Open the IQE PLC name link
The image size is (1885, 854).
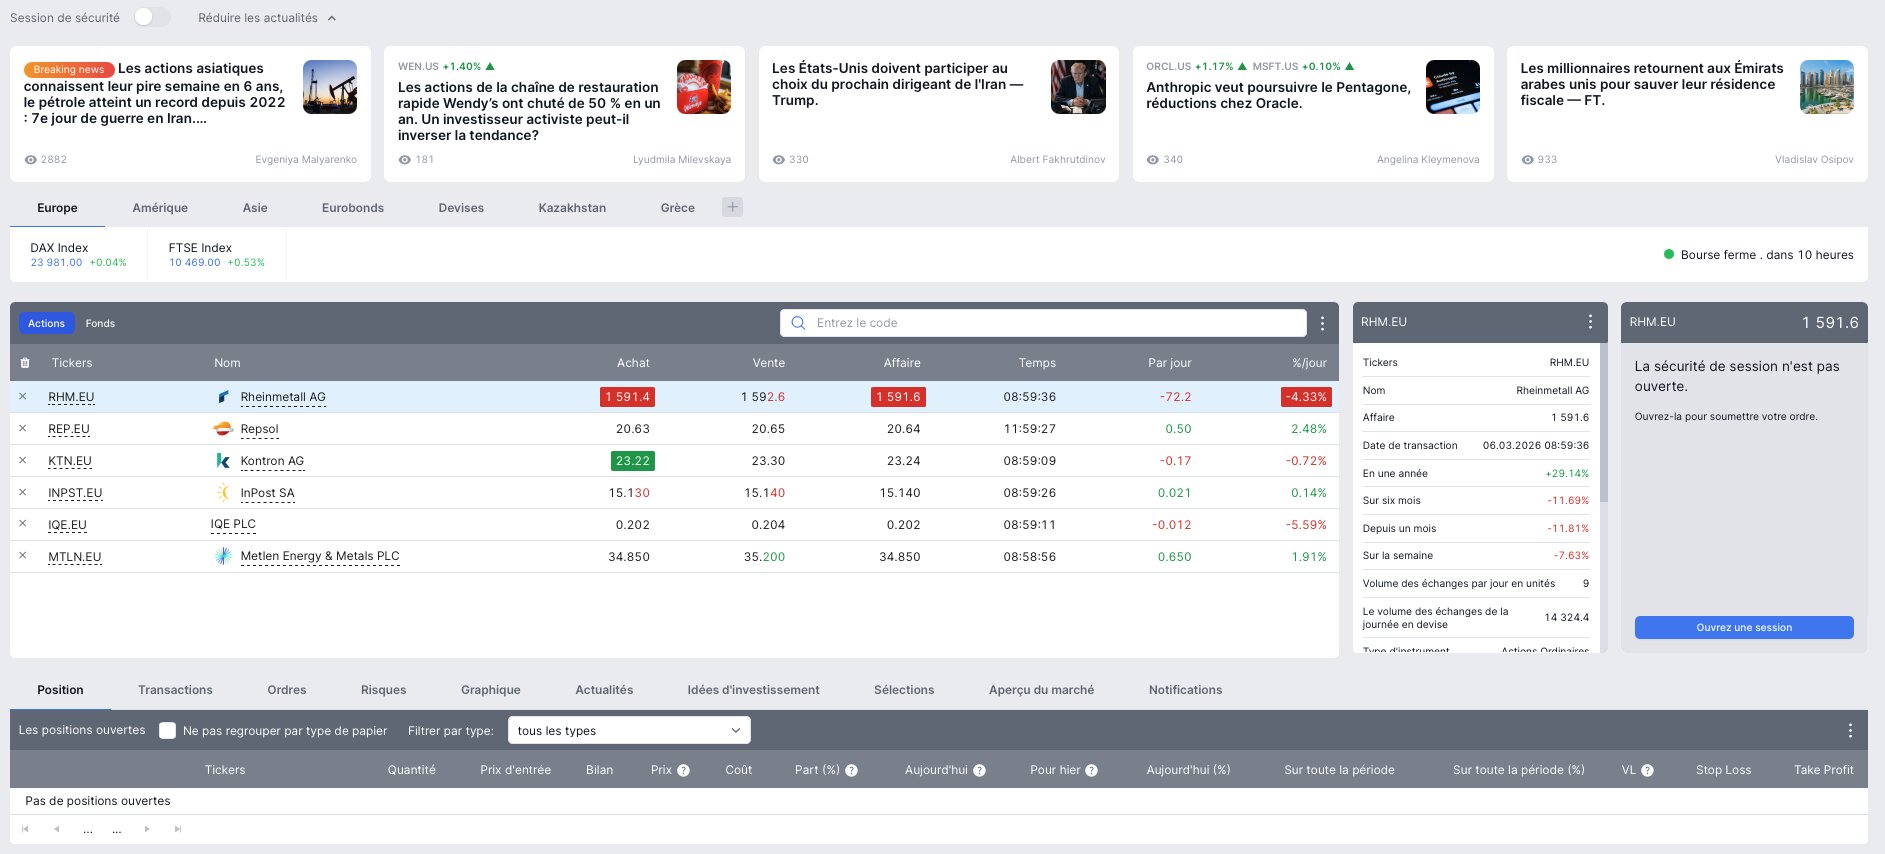pyautogui.click(x=233, y=524)
